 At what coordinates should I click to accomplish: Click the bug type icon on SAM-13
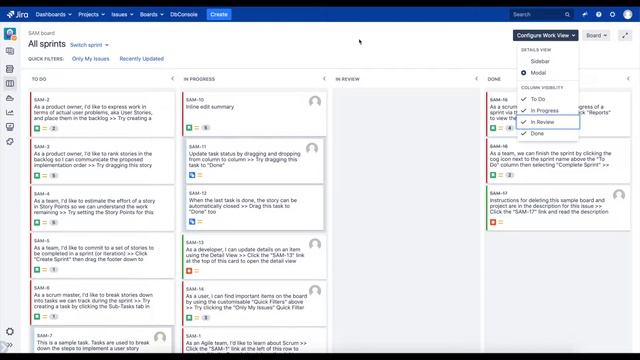[x=189, y=271]
